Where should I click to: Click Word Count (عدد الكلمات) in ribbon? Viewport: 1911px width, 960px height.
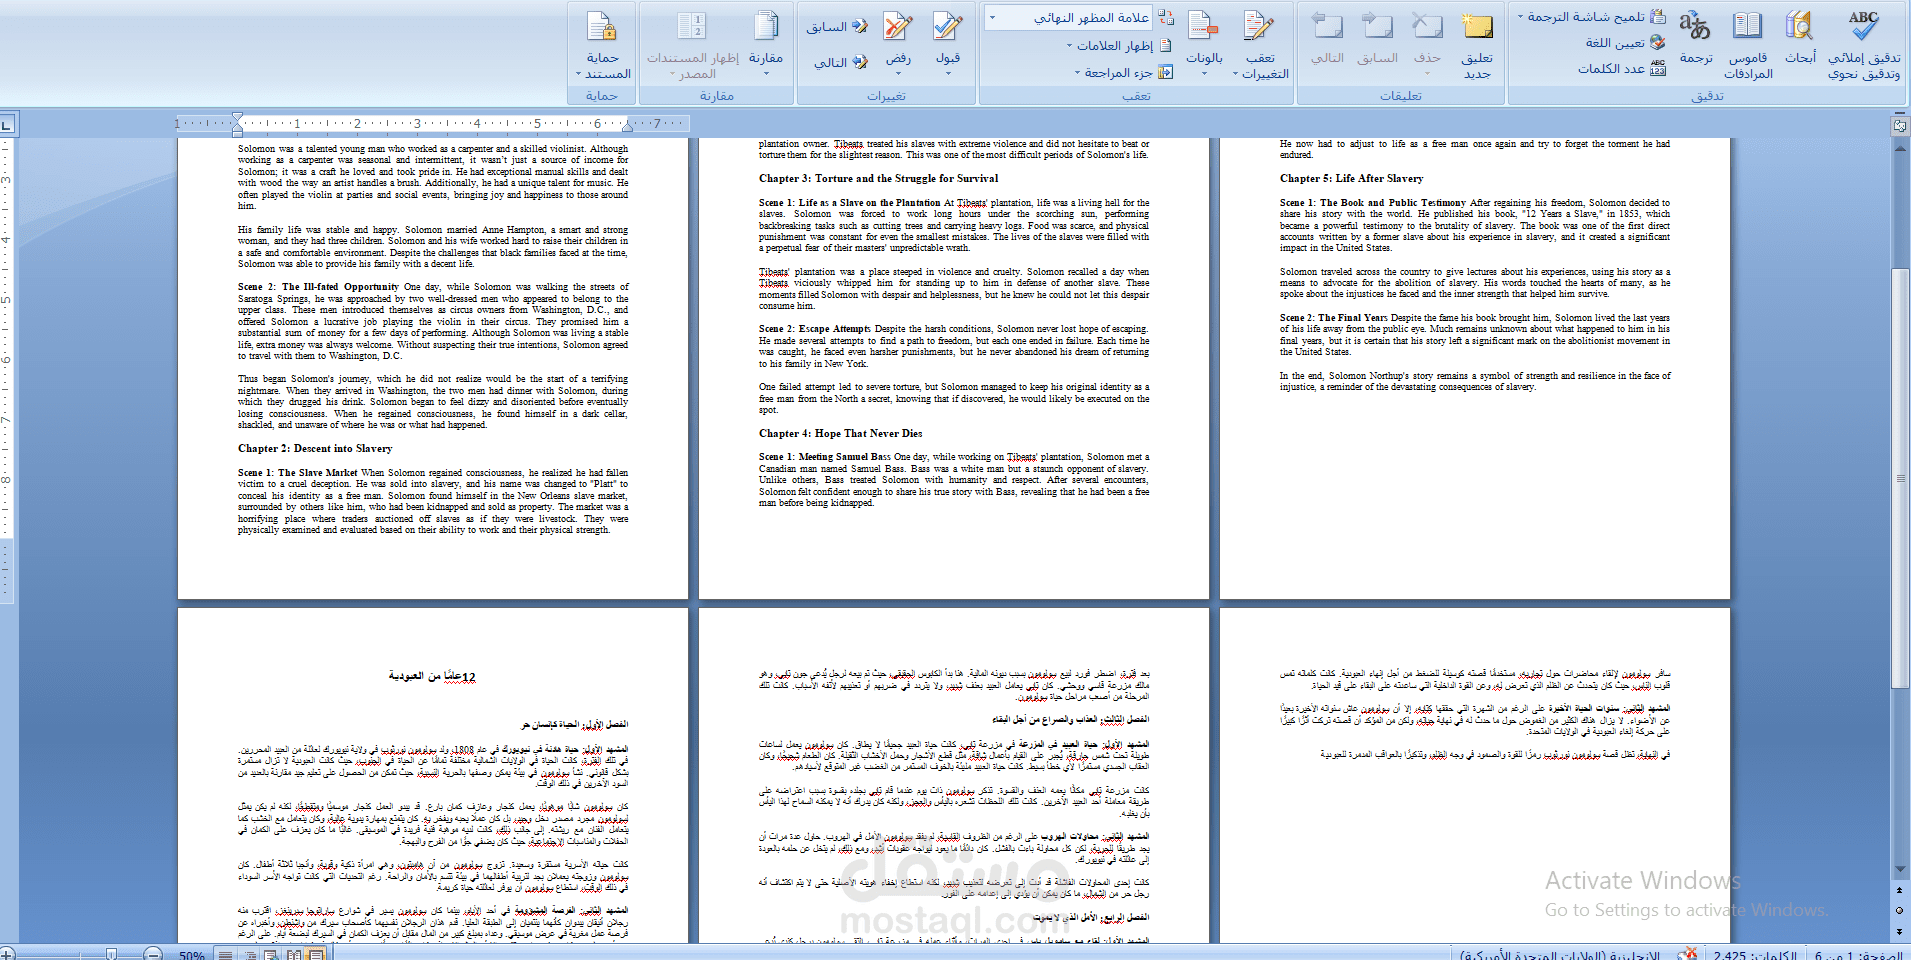tap(1622, 68)
